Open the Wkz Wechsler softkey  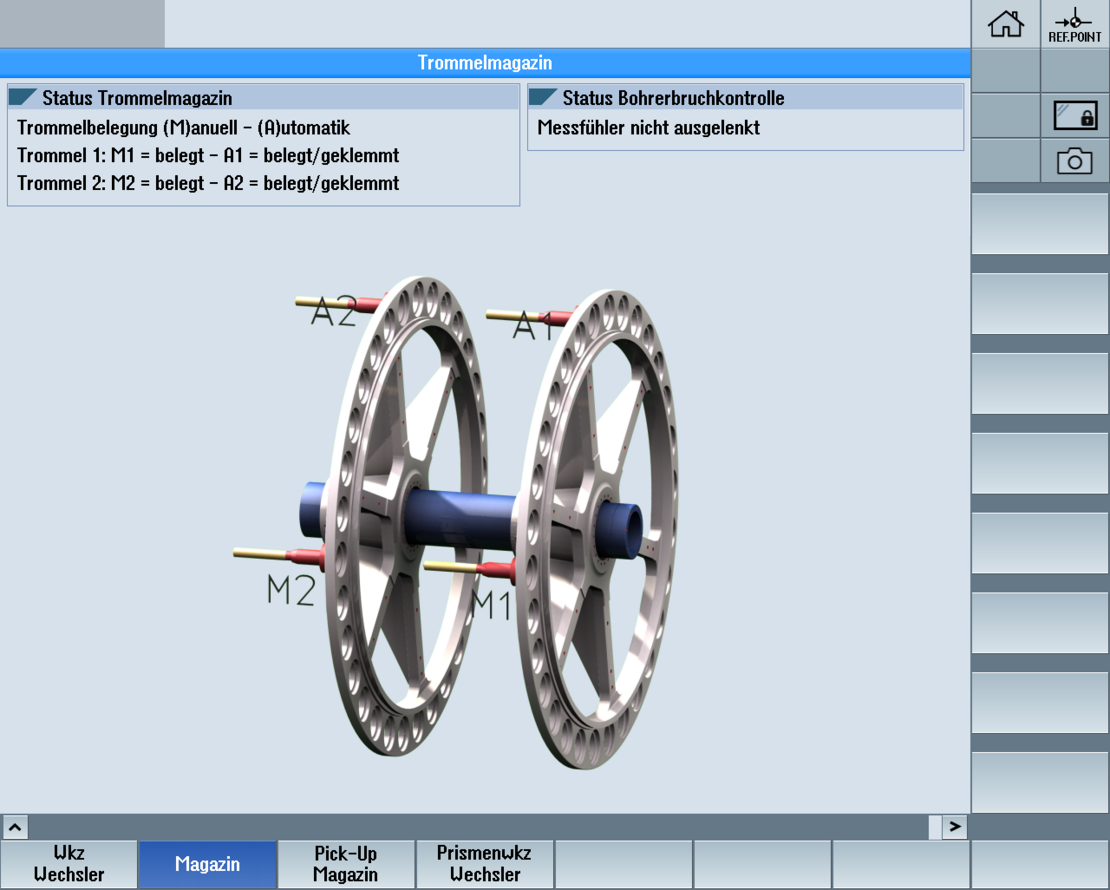tap(69, 864)
